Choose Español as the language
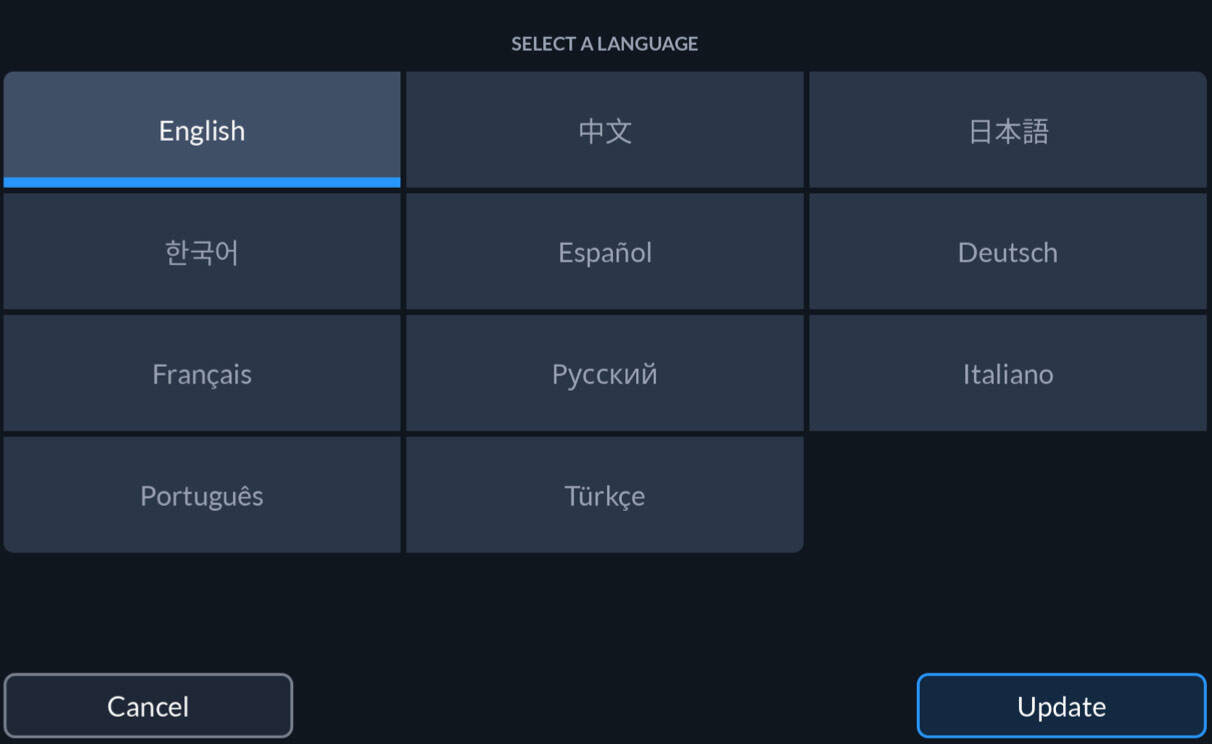 coord(605,251)
